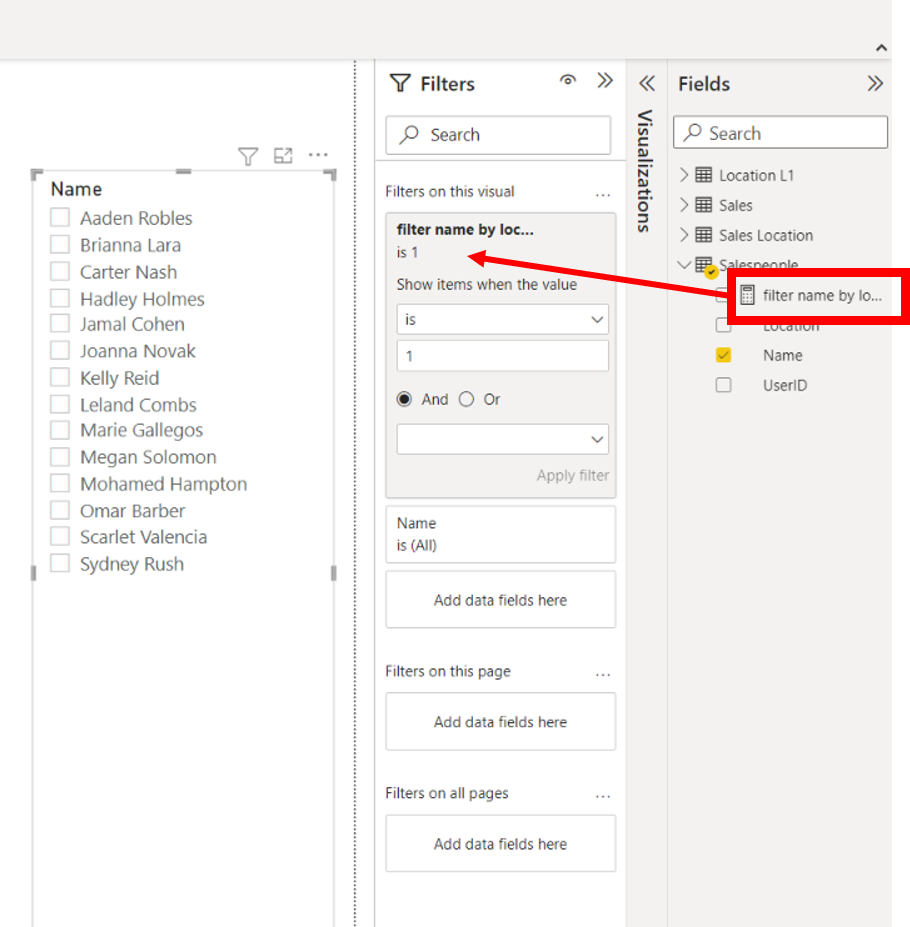Select the Or radio button

tap(467, 399)
